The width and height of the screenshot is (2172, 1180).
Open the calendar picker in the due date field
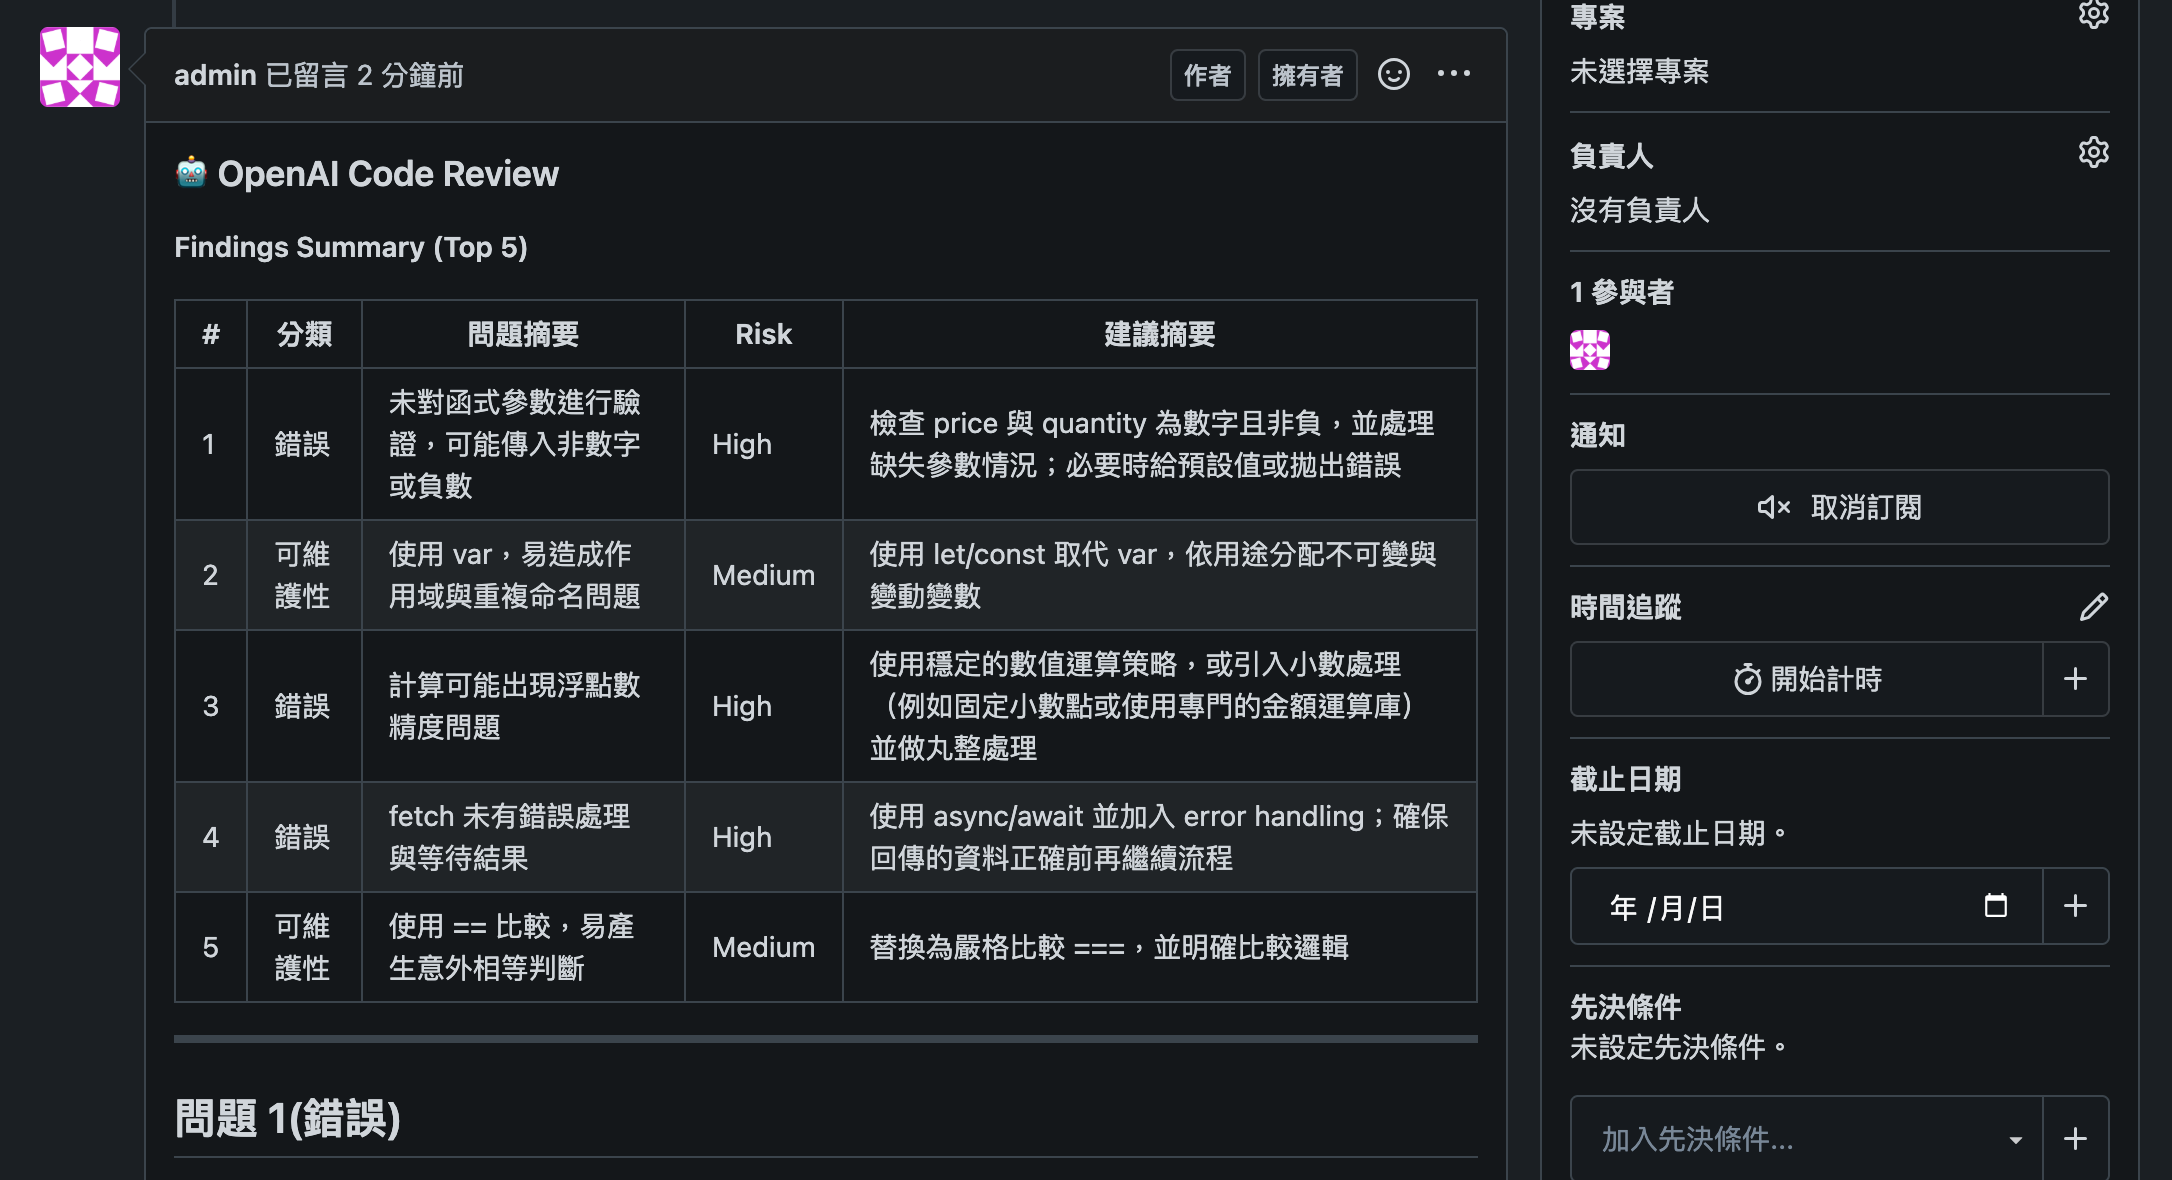pyautogui.click(x=1995, y=906)
